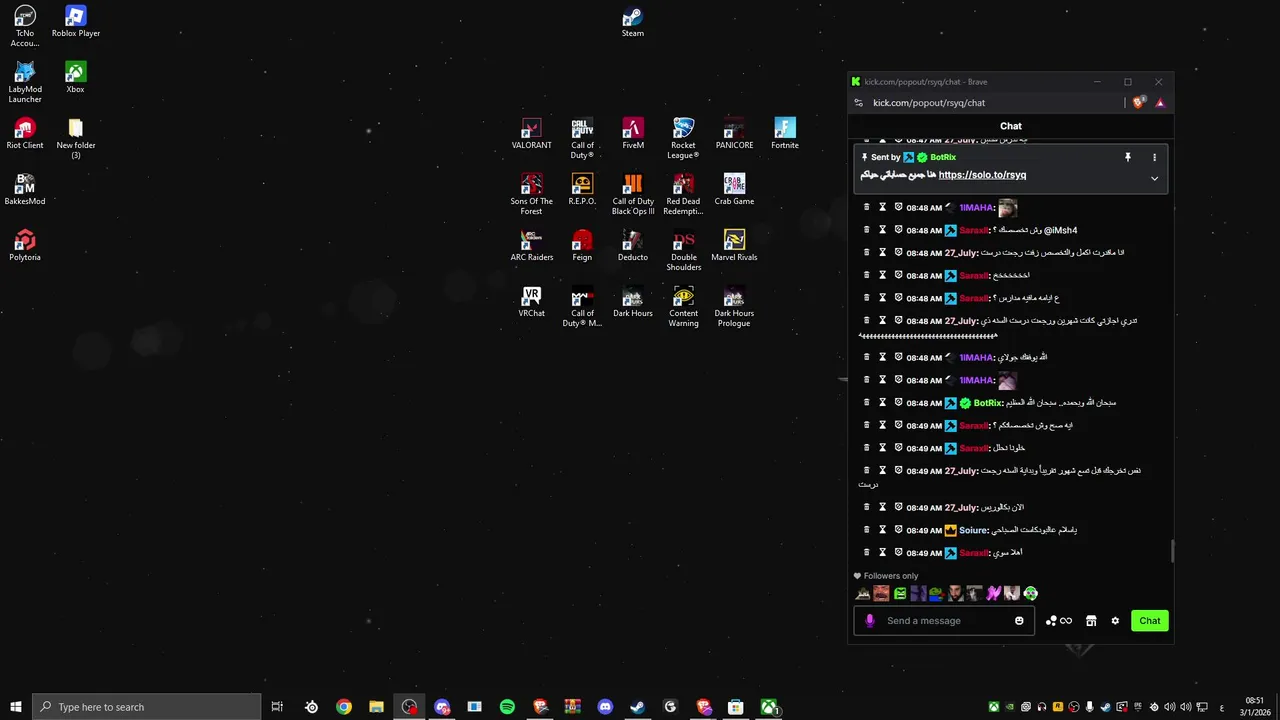Select the Feign desktop icon
The width and height of the screenshot is (1280, 720).
(582, 246)
